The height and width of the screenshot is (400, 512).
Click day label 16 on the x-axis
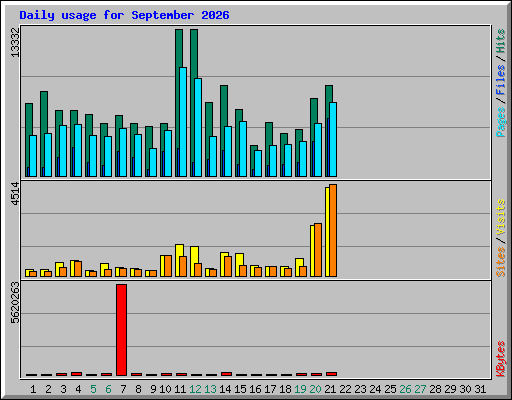pyautogui.click(x=255, y=389)
